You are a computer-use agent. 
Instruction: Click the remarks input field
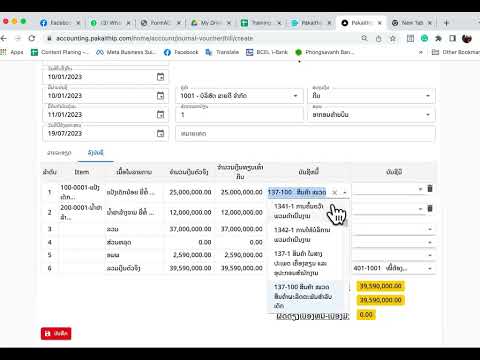coord(305,133)
